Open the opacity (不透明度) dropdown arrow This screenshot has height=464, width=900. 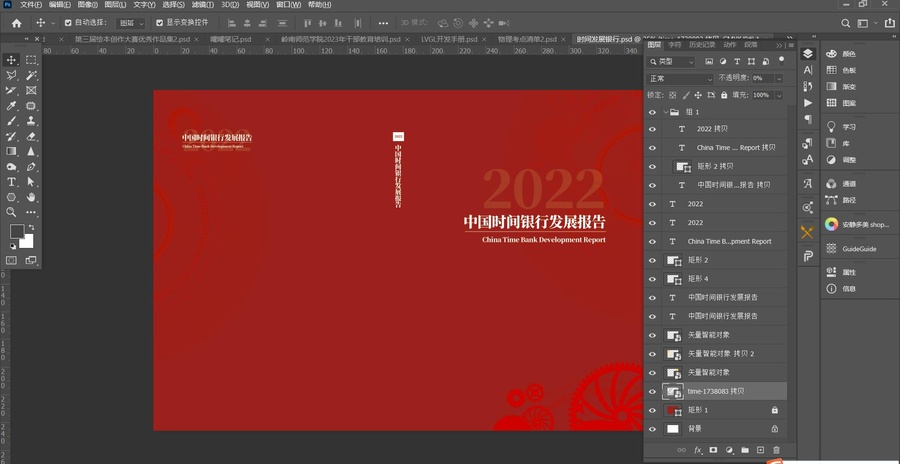point(779,79)
